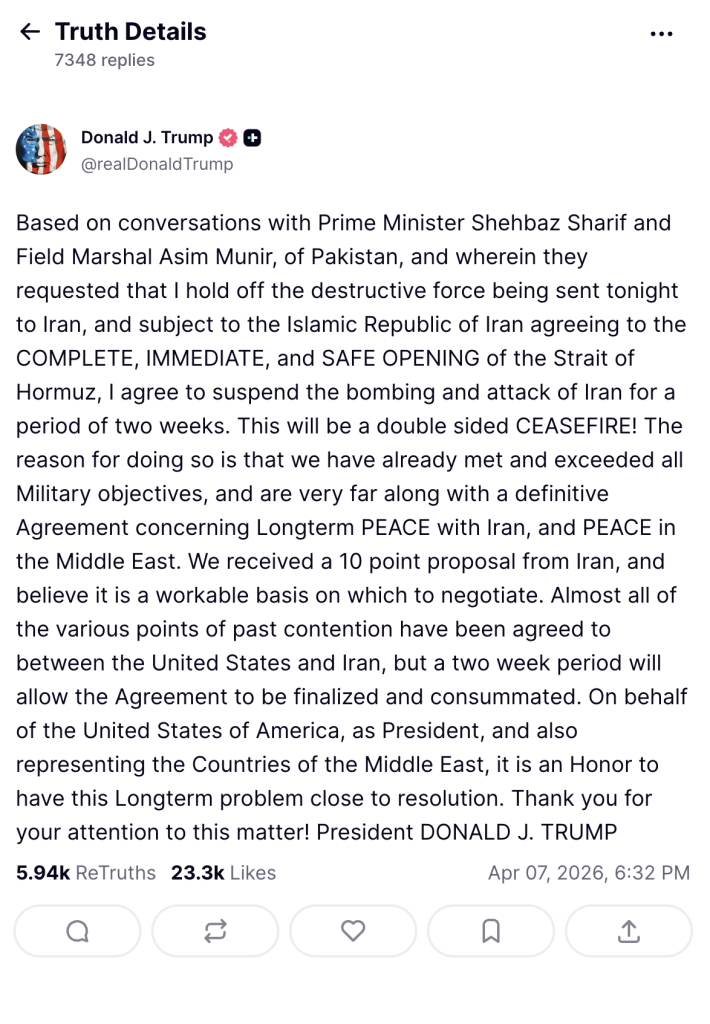Click the Truth Details page heading
Image resolution: width=710 pixels, height=1024 pixels.
click(x=130, y=32)
